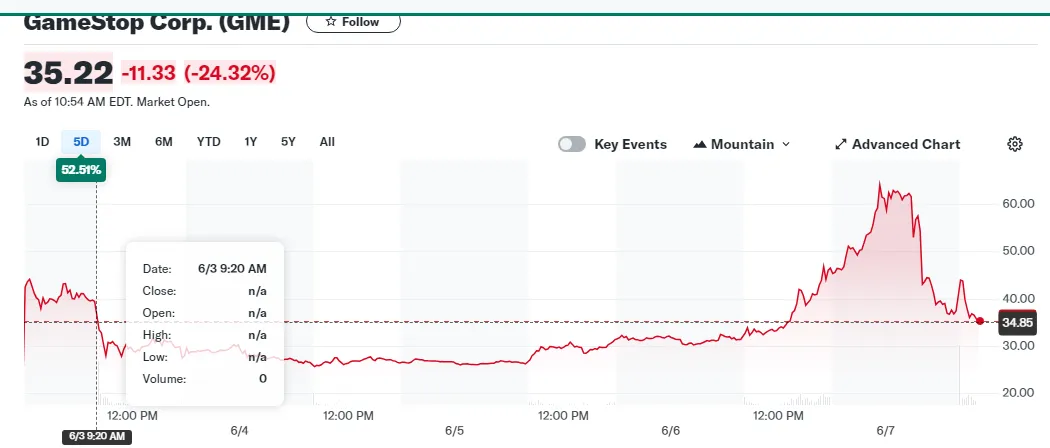Select the 1D range tab
This screenshot has height=448, width=1050.
[42, 142]
